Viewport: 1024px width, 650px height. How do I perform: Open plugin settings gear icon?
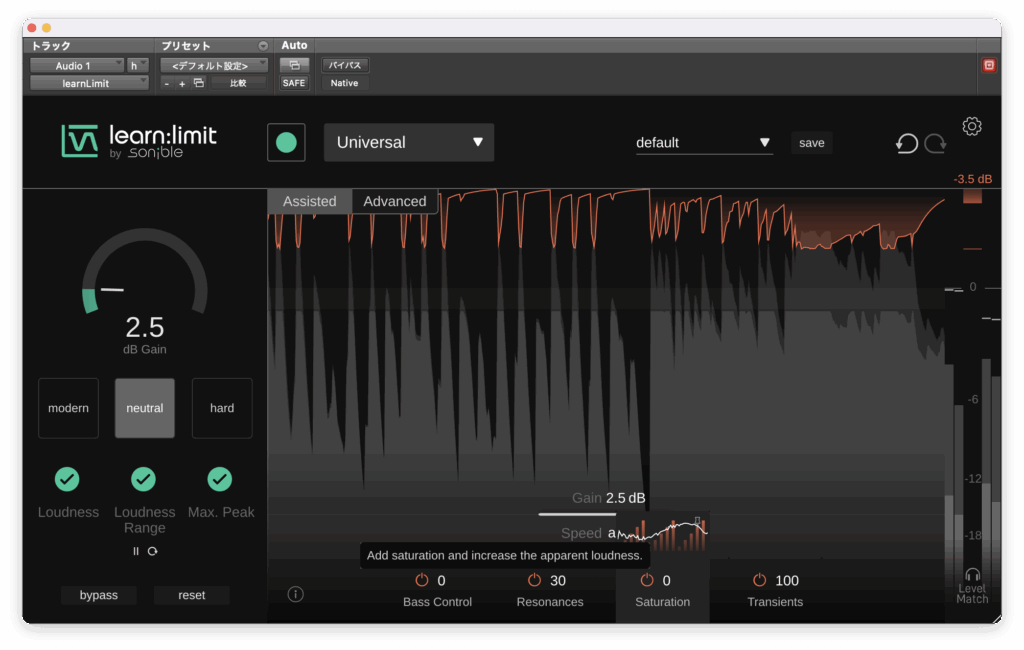point(972,126)
